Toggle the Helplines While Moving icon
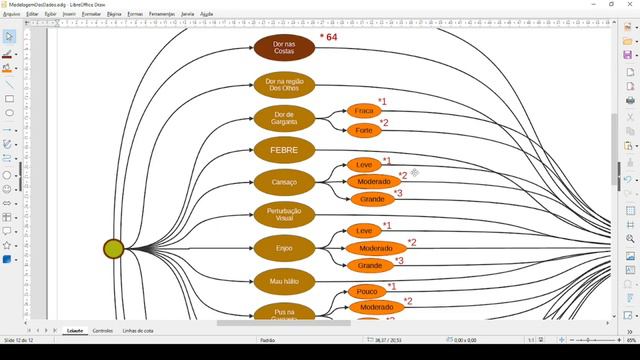The width and height of the screenshot is (640, 360). pos(630,225)
